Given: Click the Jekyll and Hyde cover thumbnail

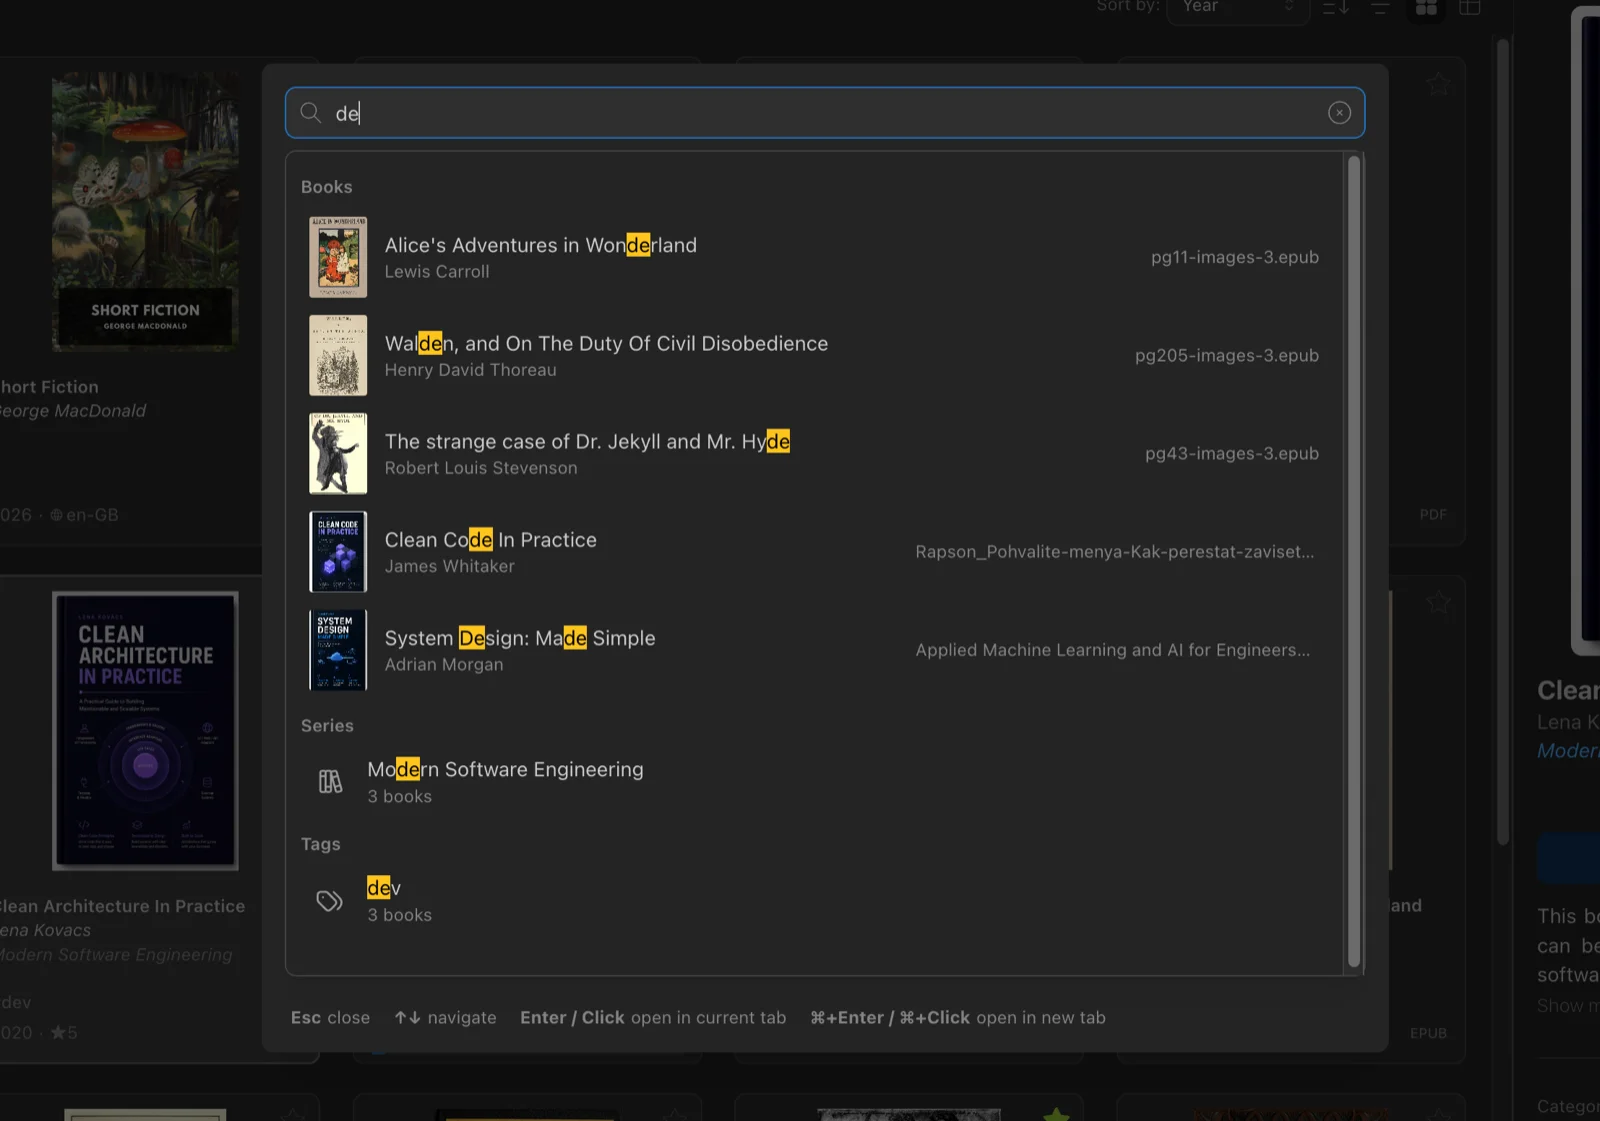Looking at the screenshot, I should [x=338, y=453].
